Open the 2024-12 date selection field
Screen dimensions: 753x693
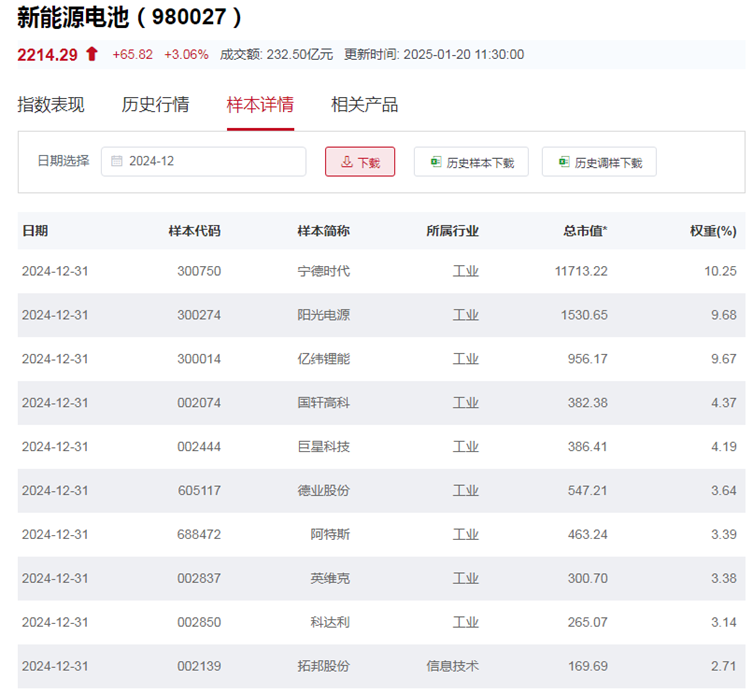(x=203, y=161)
